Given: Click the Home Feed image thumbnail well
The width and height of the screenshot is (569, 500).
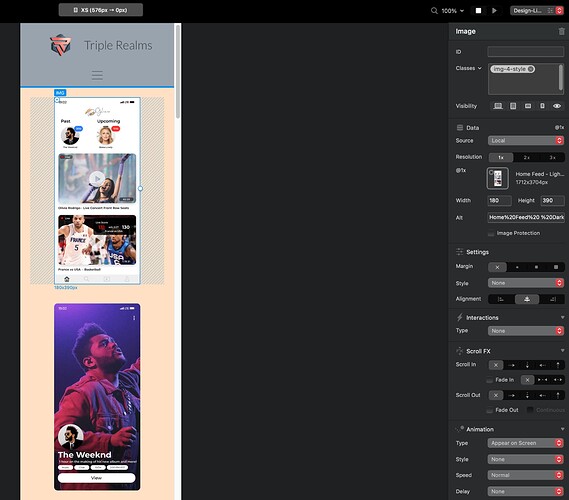Looking at the screenshot, I should (497, 178).
